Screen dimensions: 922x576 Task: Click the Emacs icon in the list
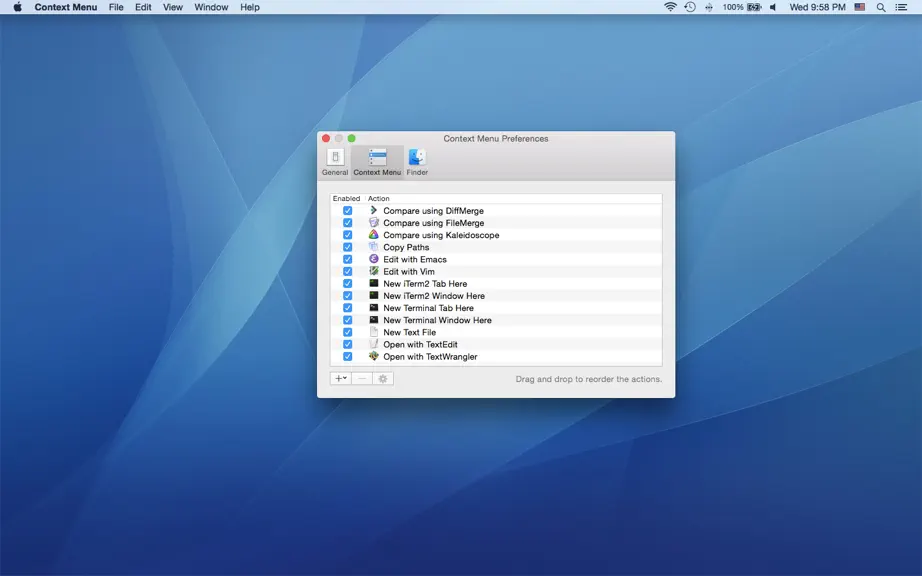coord(373,259)
